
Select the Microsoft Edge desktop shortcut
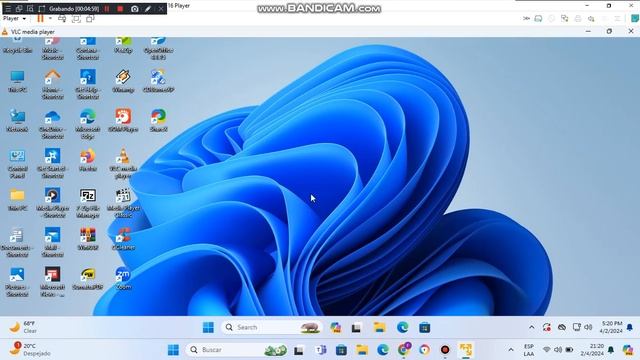pyautogui.click(x=88, y=124)
